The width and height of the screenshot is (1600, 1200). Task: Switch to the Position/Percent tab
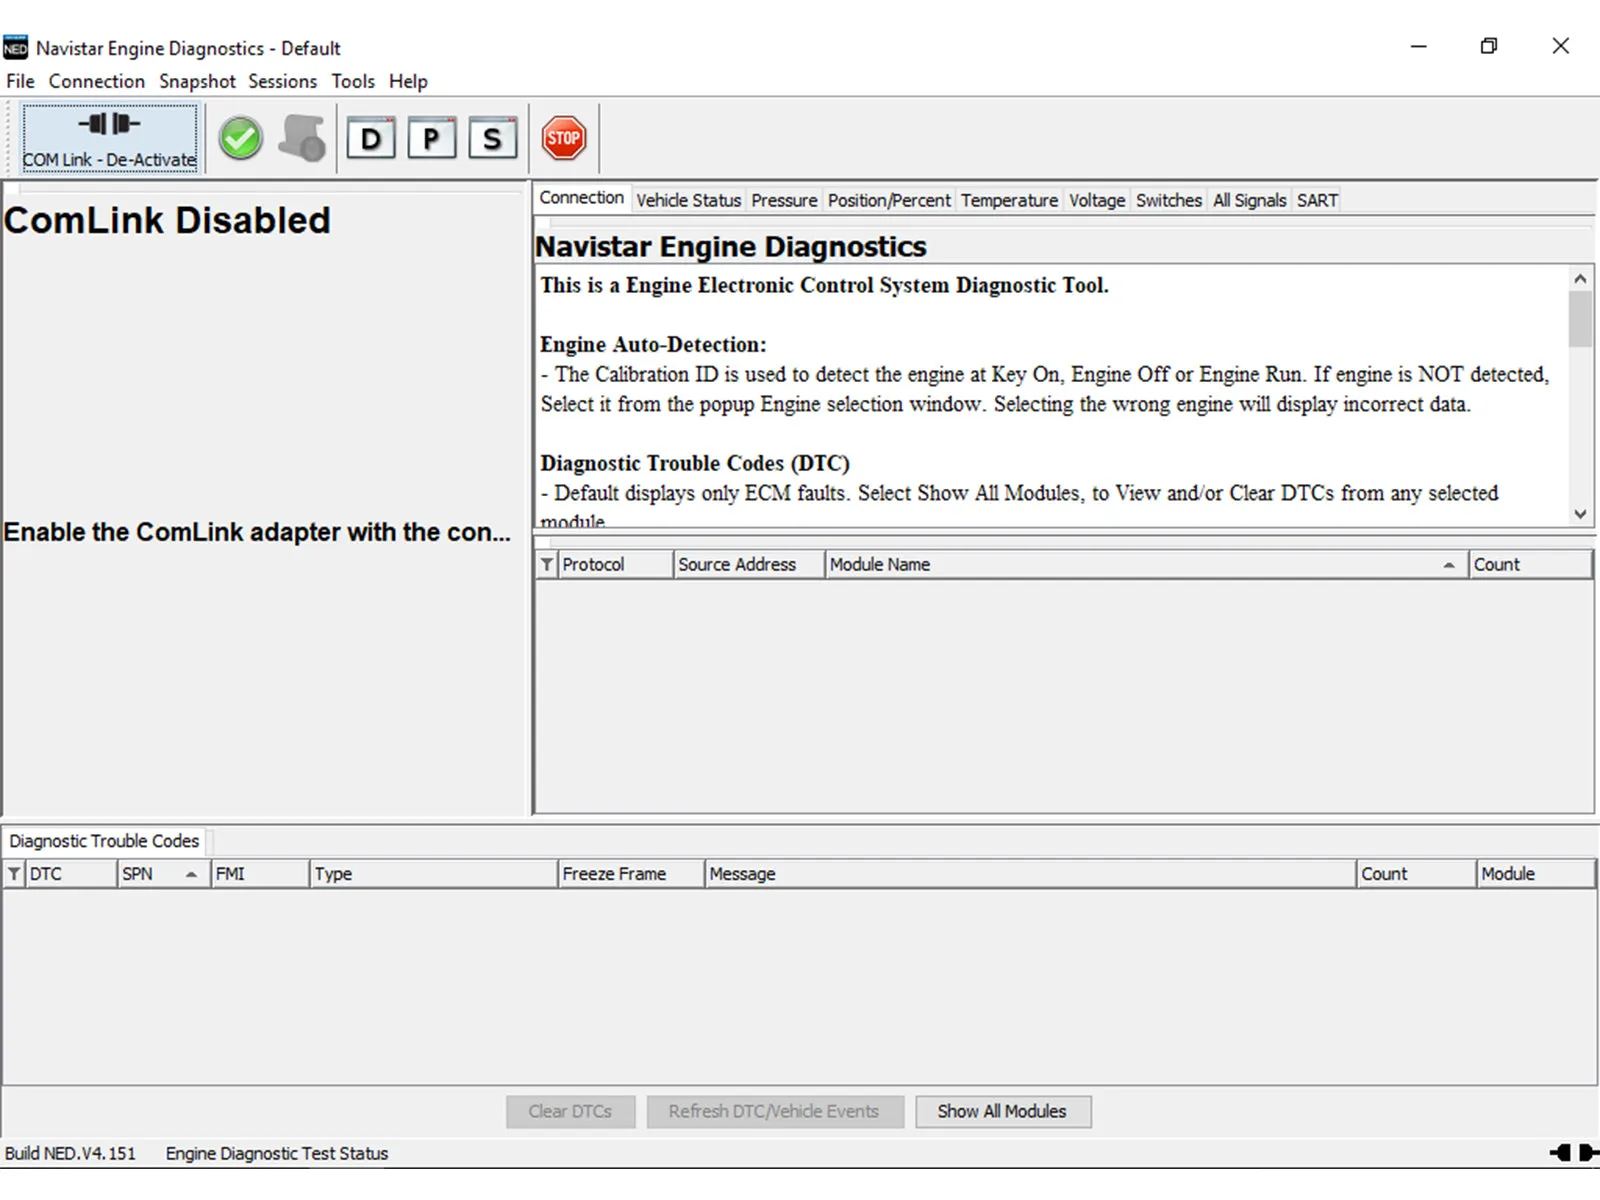point(889,200)
